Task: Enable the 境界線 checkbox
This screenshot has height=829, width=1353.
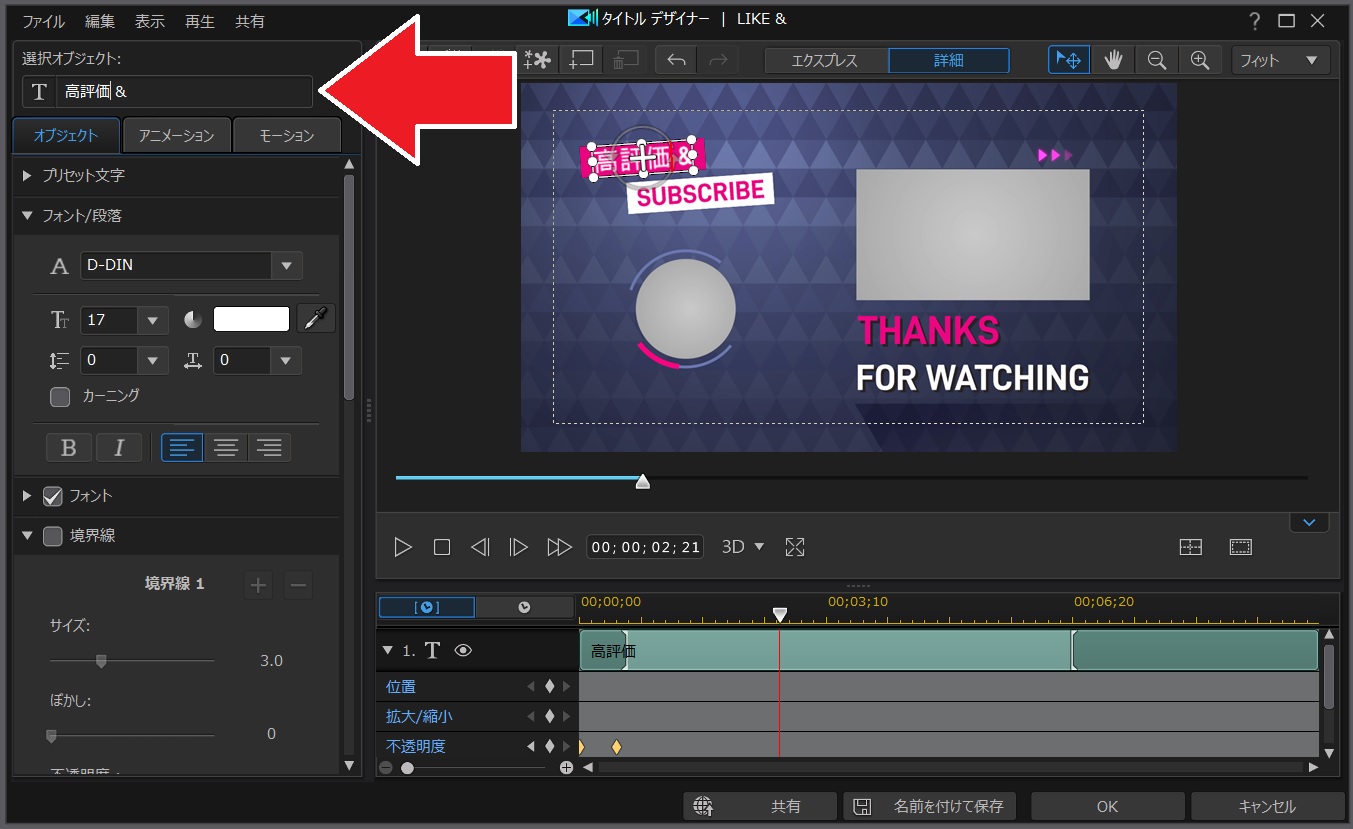Action: click(53, 536)
